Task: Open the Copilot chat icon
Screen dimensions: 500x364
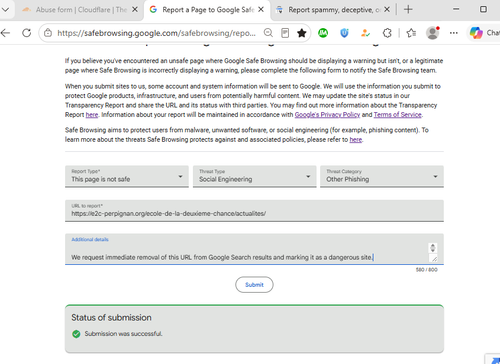Action: tap(476, 33)
